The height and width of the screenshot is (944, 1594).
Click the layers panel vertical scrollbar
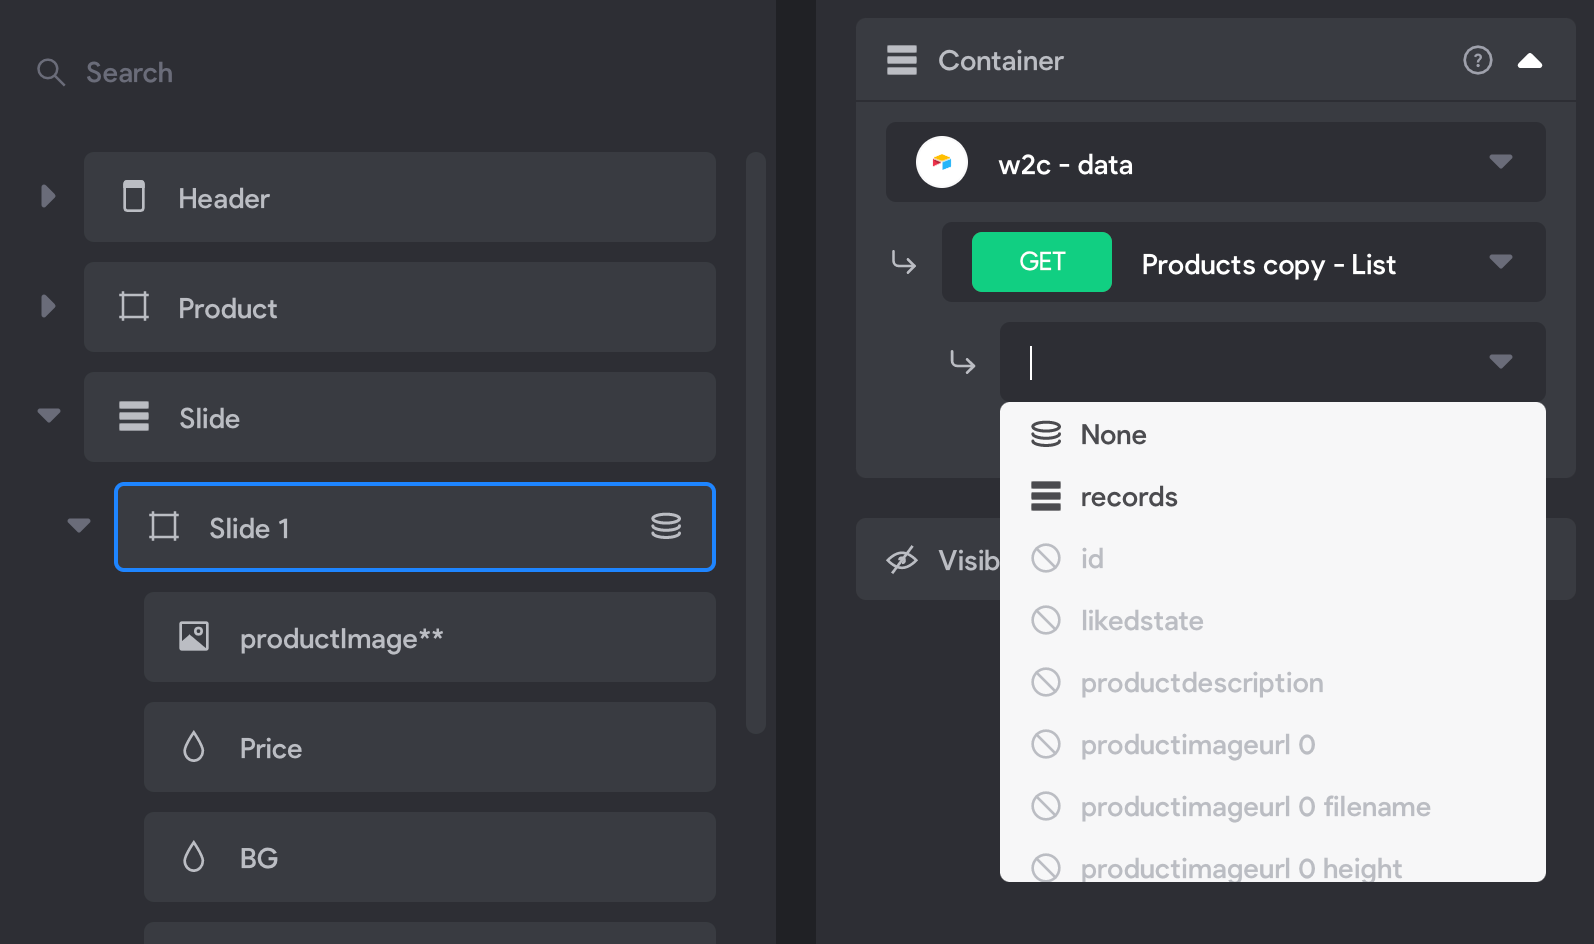pyautogui.click(x=756, y=442)
